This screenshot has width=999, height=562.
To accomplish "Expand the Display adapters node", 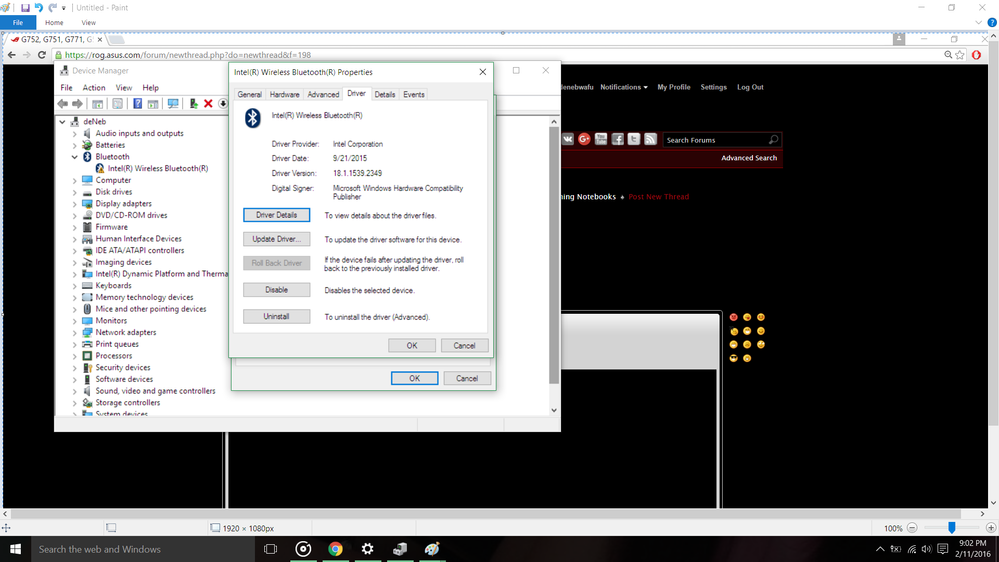I will click(x=75, y=204).
